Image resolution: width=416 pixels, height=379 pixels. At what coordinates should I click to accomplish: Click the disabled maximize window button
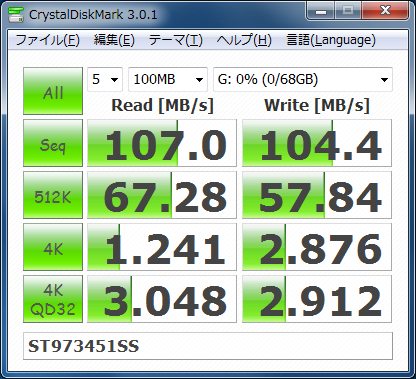coord(348,11)
